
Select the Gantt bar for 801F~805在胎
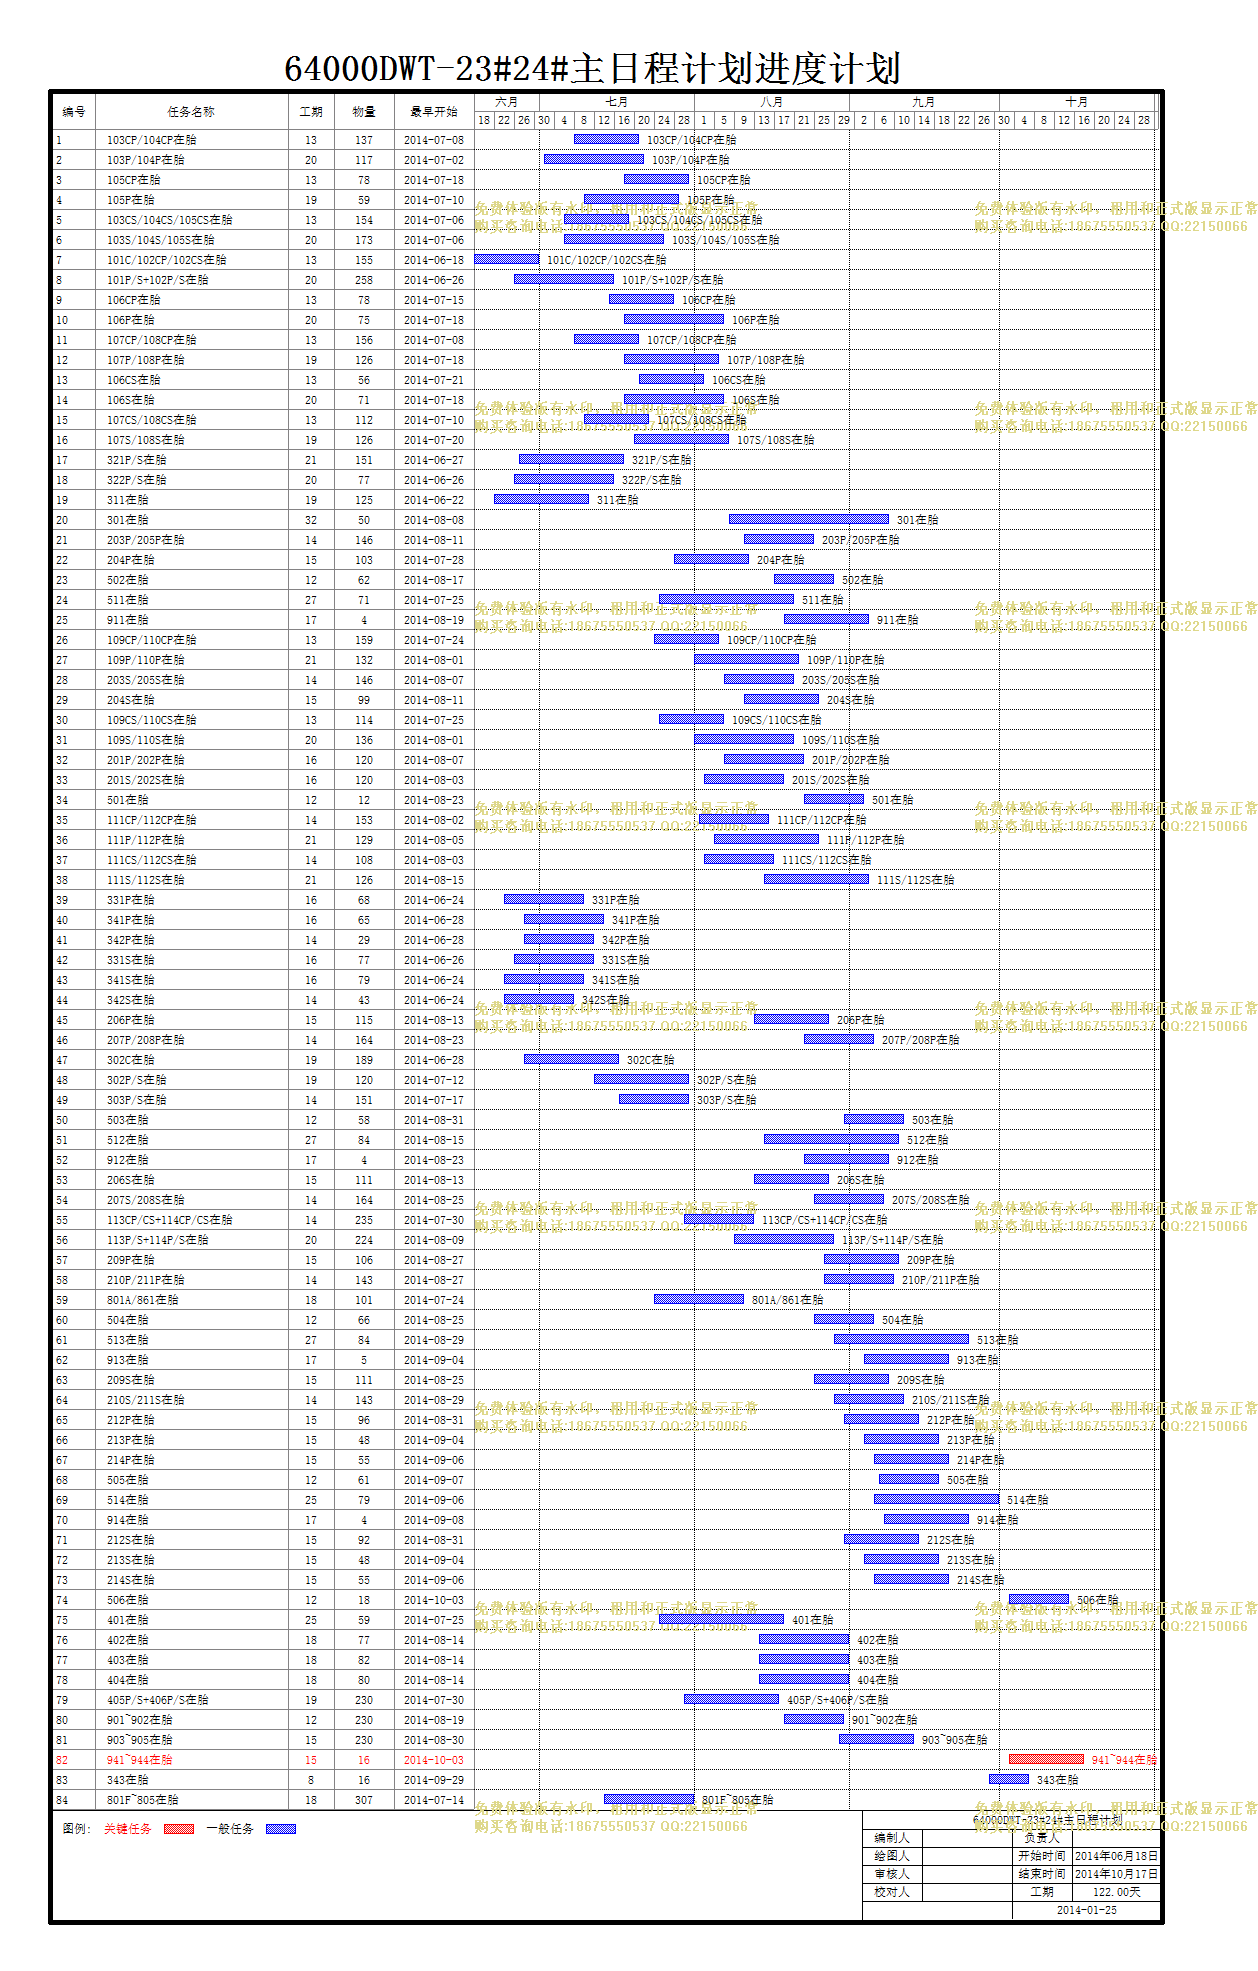[x=649, y=1799]
